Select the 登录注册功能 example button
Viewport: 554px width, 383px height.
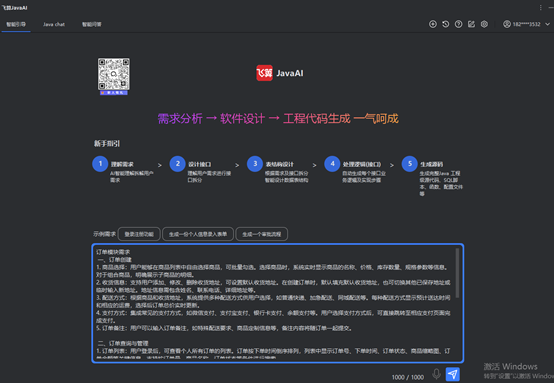[x=139, y=234]
